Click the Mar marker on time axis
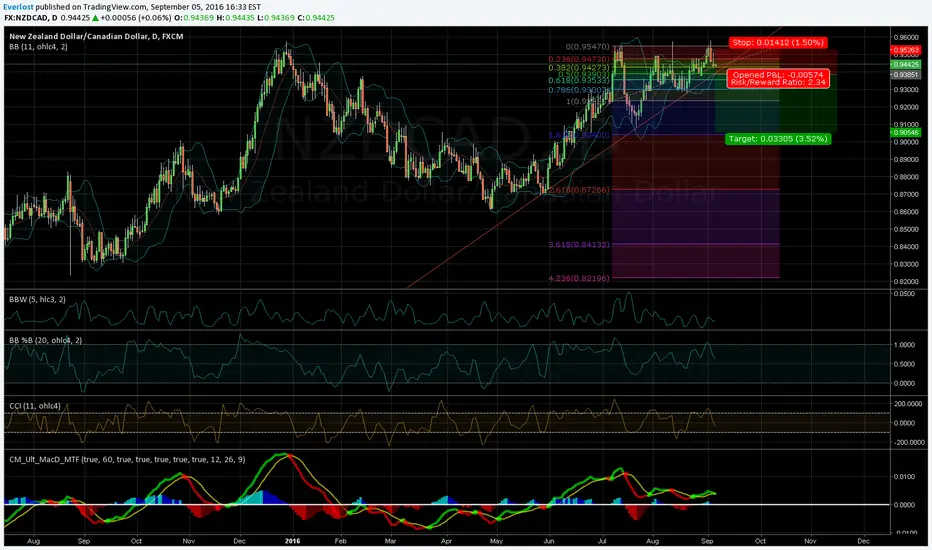 [x=390, y=541]
